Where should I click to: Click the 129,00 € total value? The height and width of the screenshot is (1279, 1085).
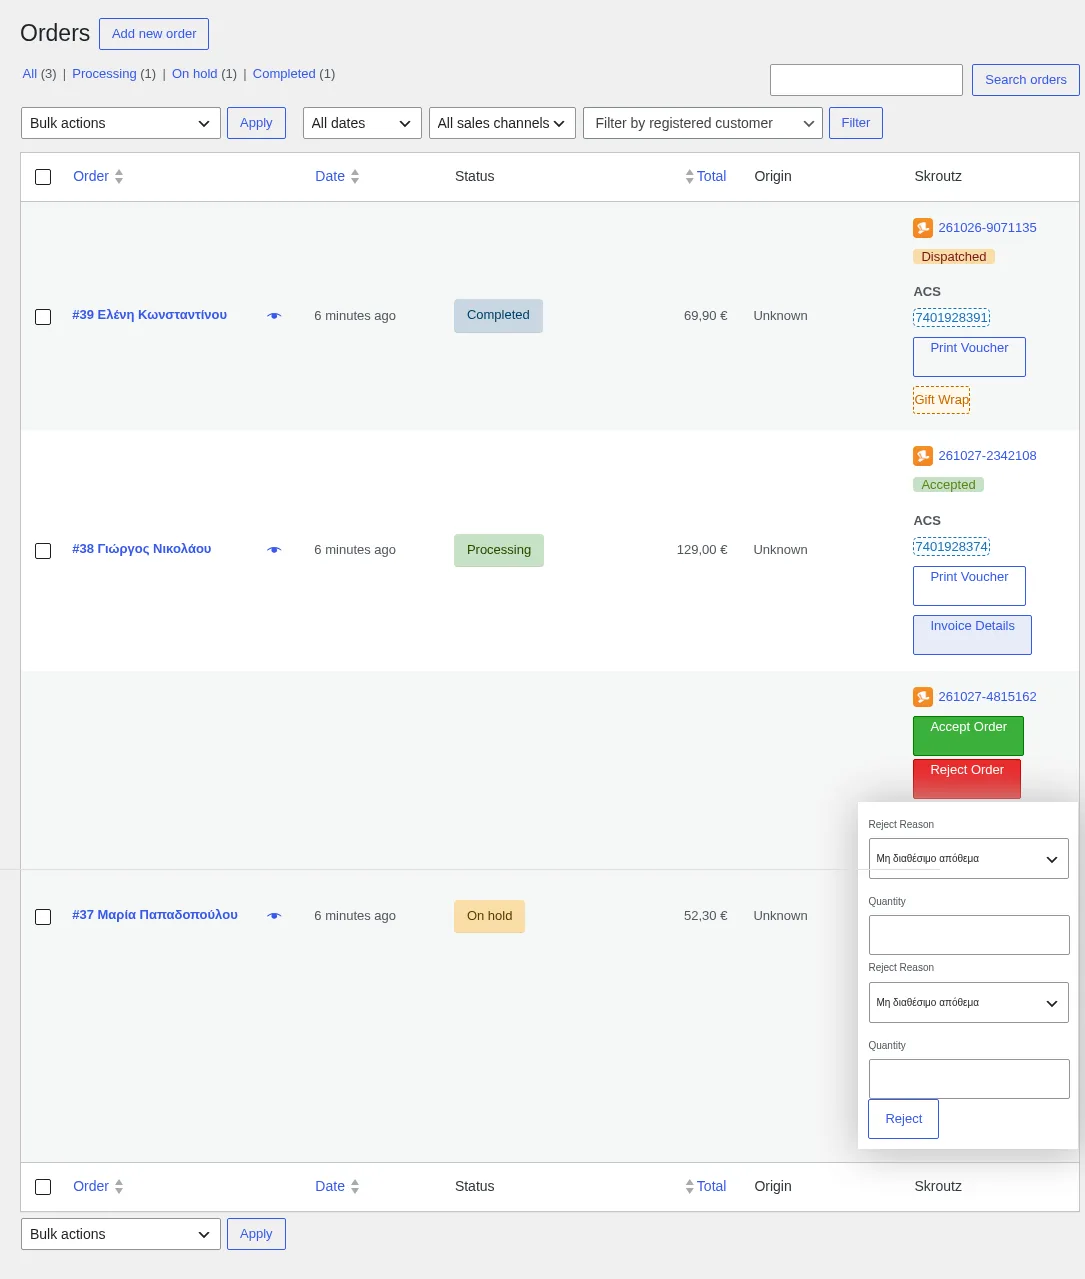click(702, 550)
